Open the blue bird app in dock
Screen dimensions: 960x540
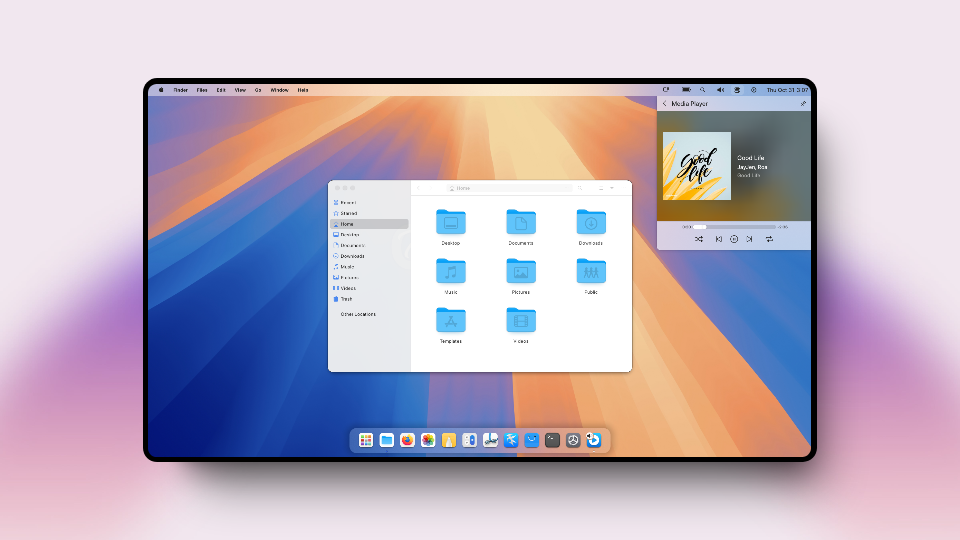(x=511, y=440)
